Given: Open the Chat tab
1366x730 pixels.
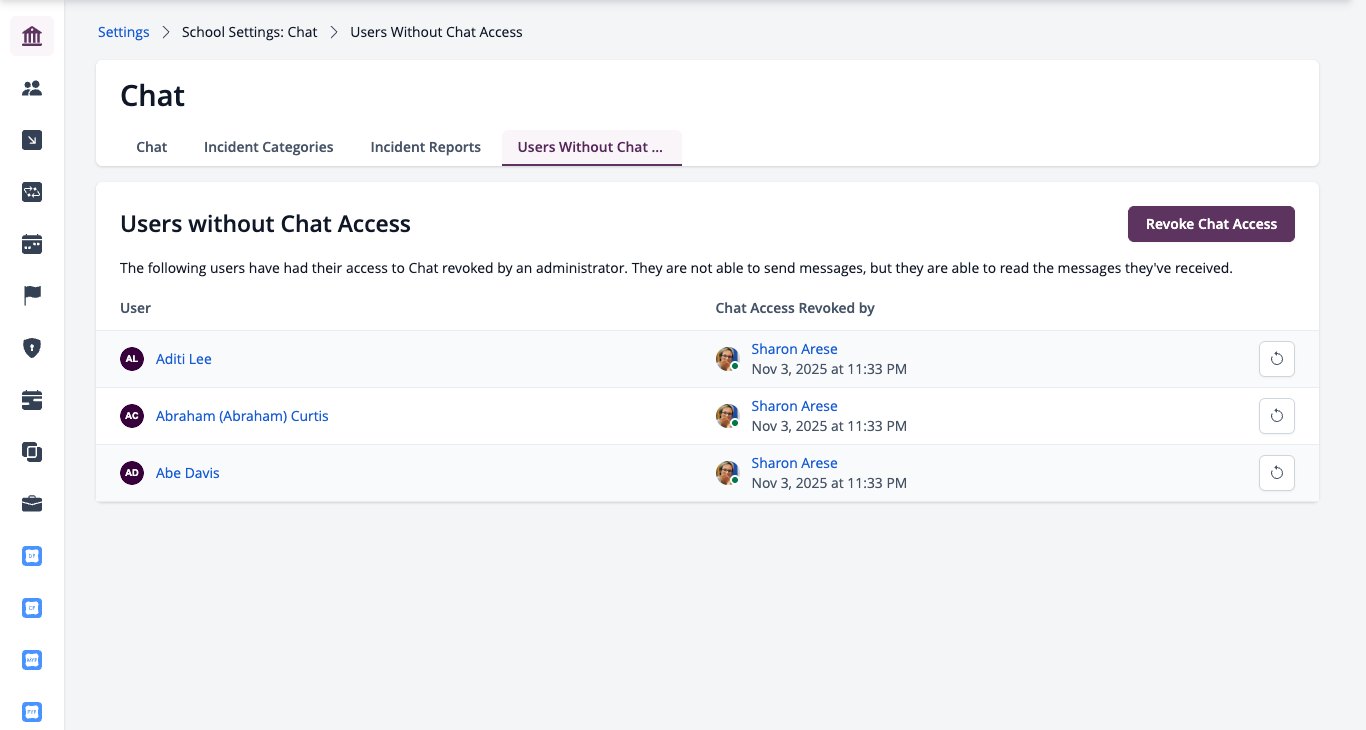Looking at the screenshot, I should point(152,147).
